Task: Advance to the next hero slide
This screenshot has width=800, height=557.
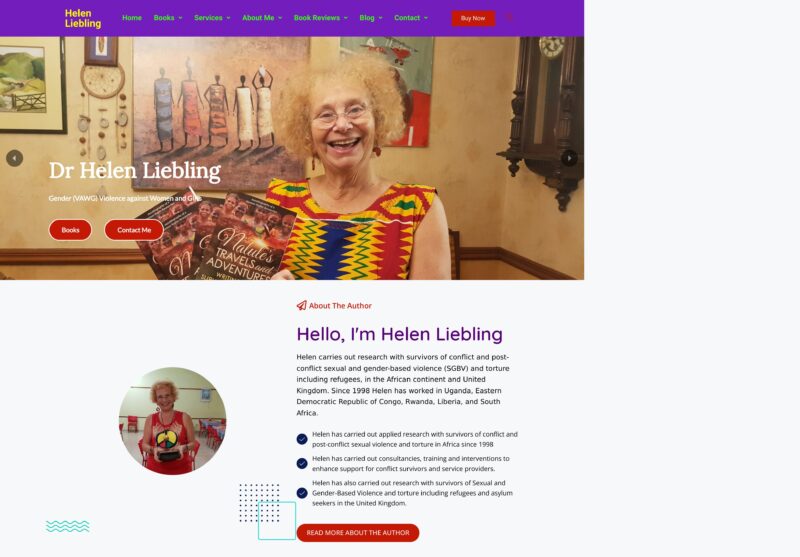Action: coord(569,158)
